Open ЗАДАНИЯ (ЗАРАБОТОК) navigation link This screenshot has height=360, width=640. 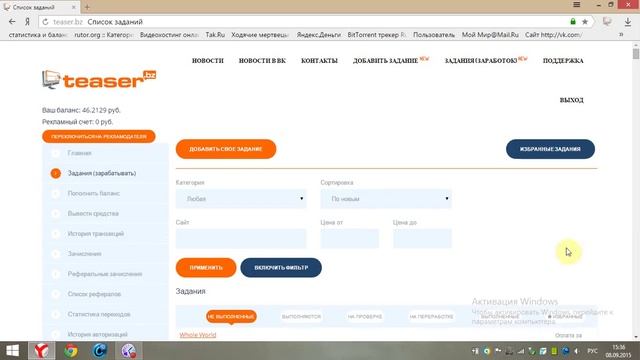click(x=481, y=60)
